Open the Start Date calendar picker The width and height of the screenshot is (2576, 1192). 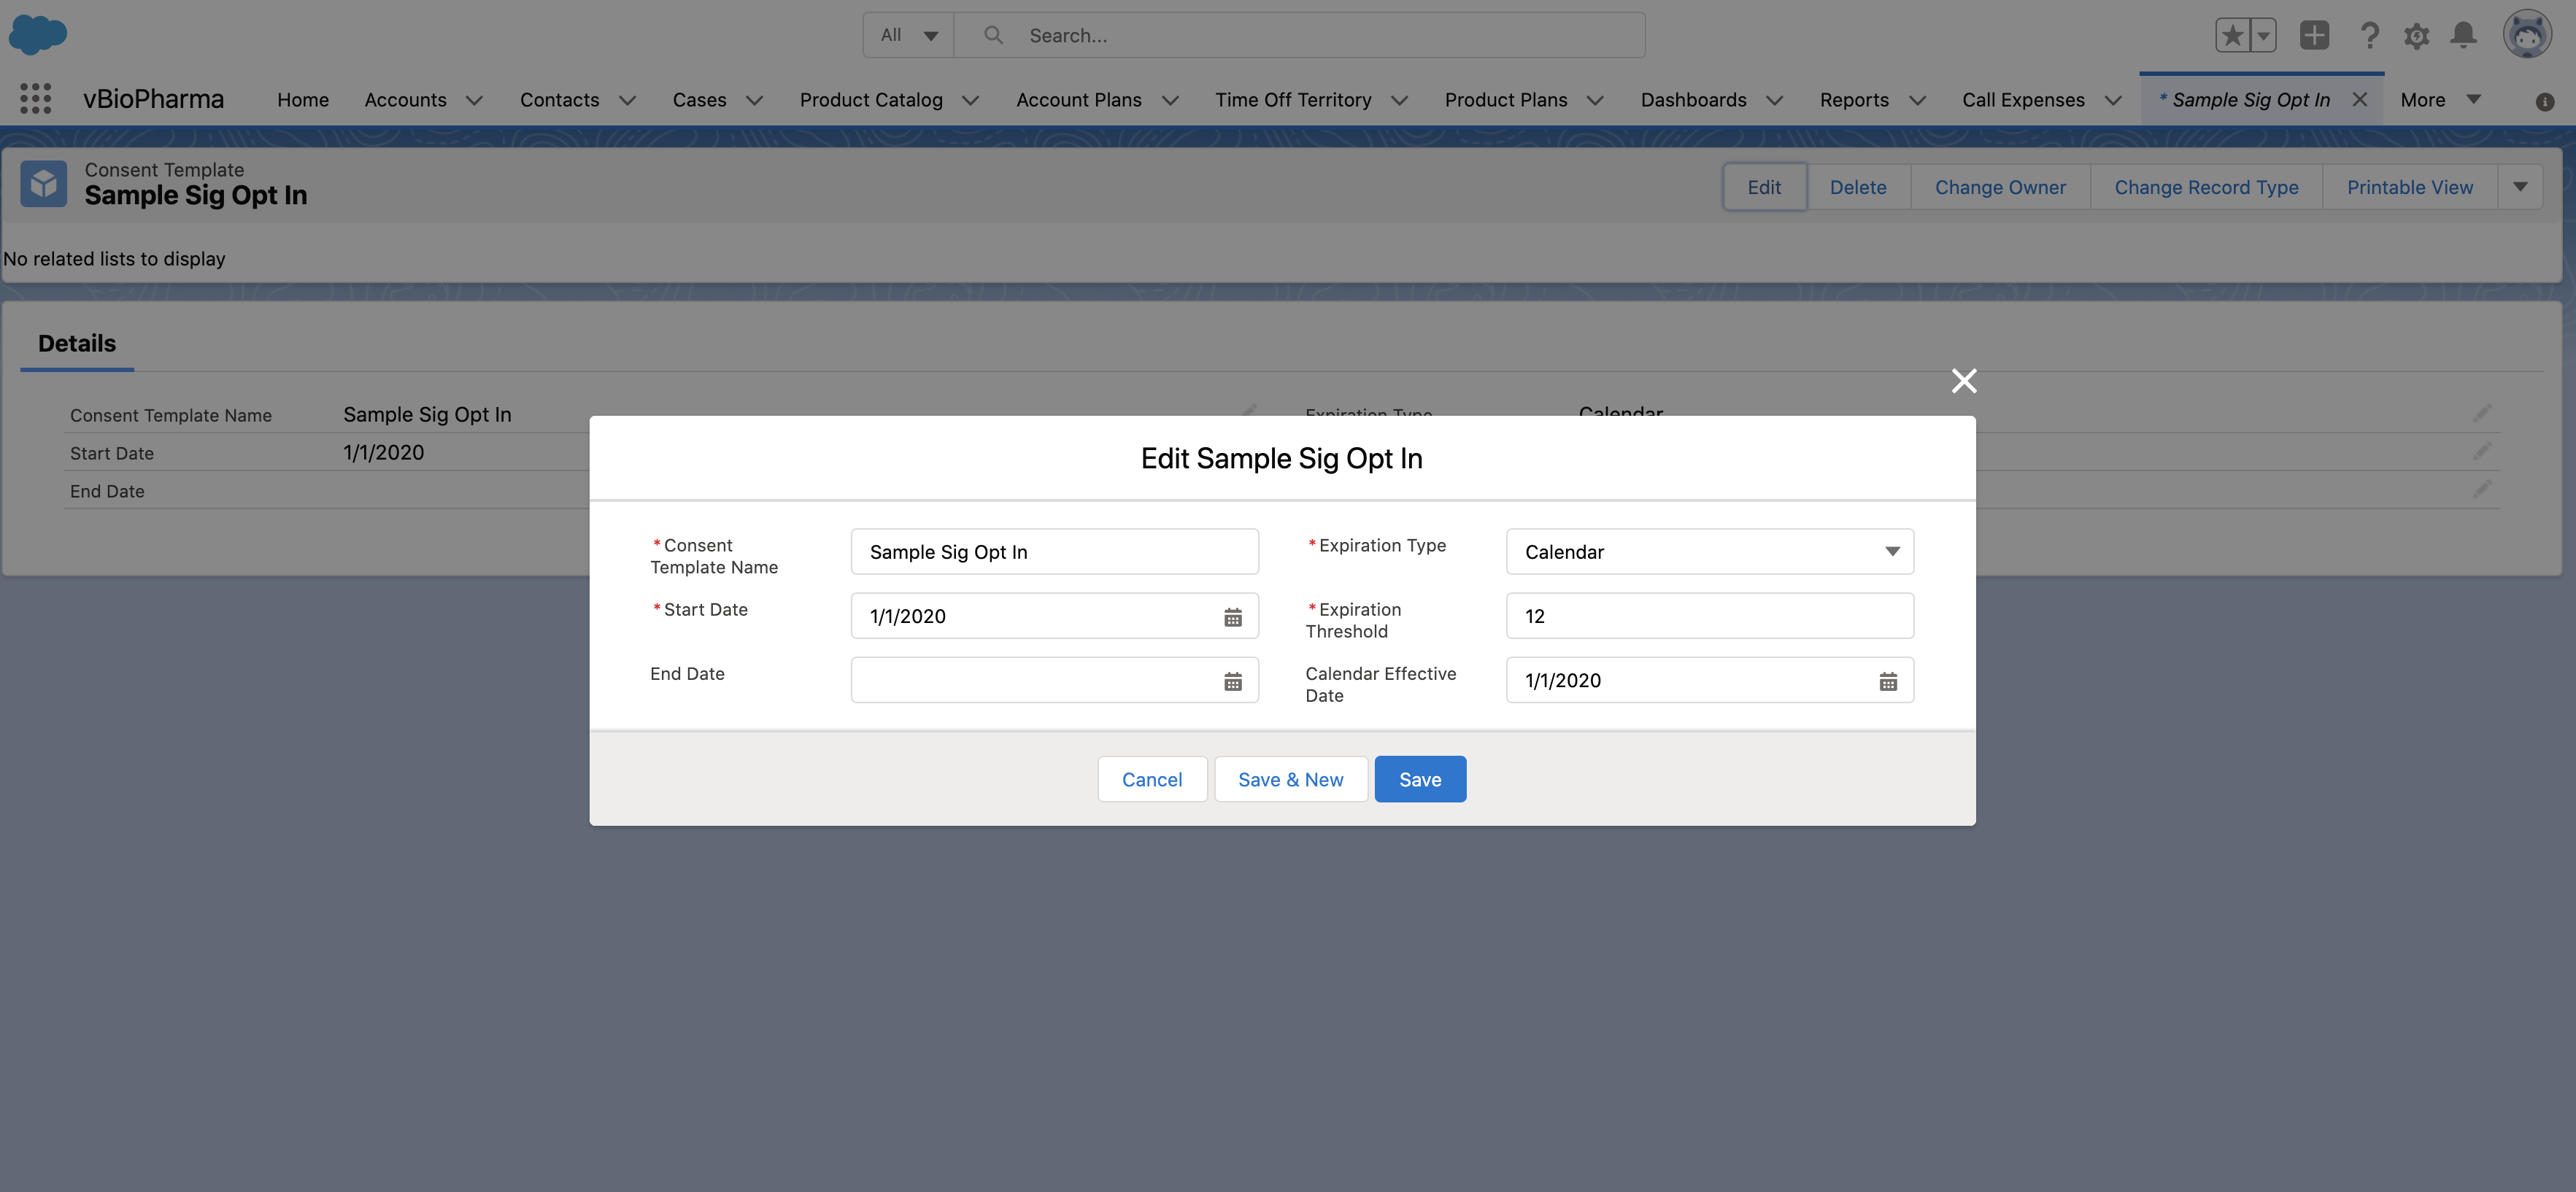pos(1232,617)
